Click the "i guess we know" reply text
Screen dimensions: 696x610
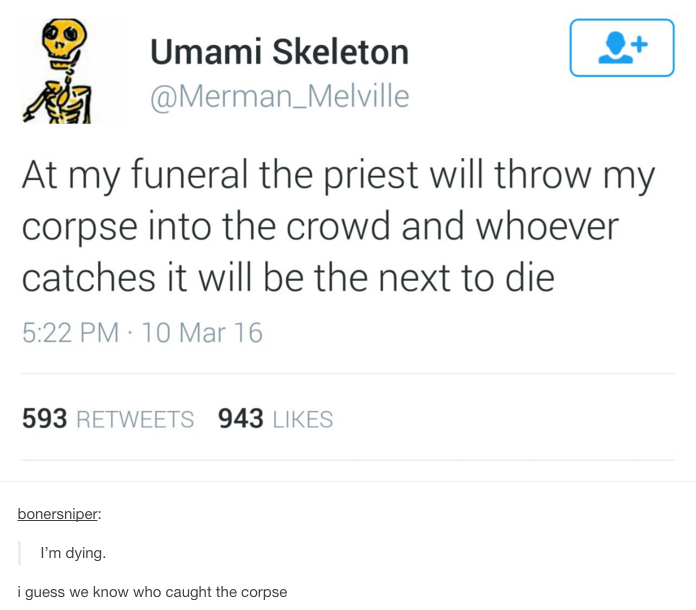point(152,592)
